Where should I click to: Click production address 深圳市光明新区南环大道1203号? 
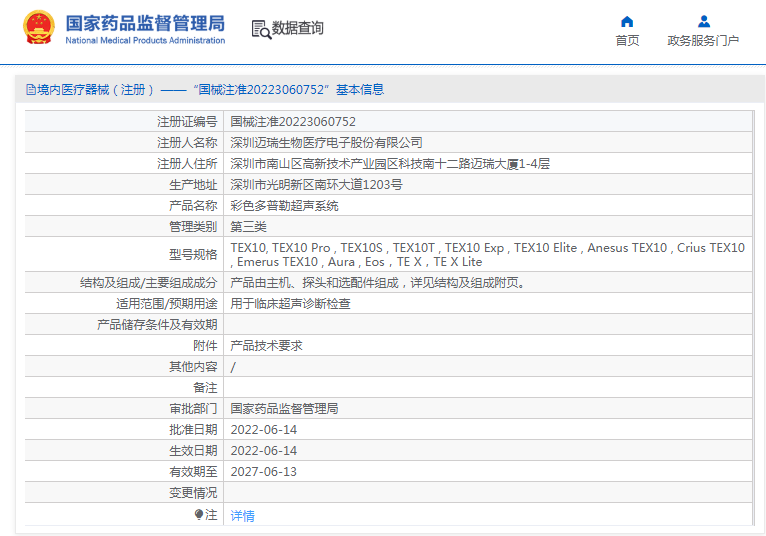(x=317, y=185)
